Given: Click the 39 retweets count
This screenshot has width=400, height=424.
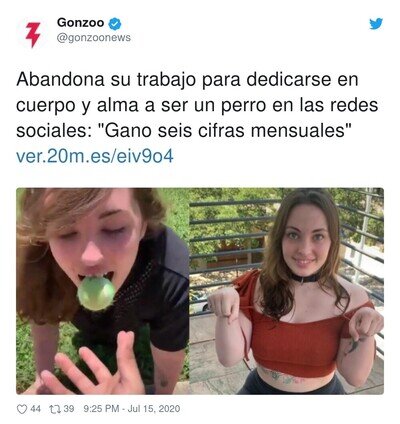Looking at the screenshot, I should pos(69,409).
